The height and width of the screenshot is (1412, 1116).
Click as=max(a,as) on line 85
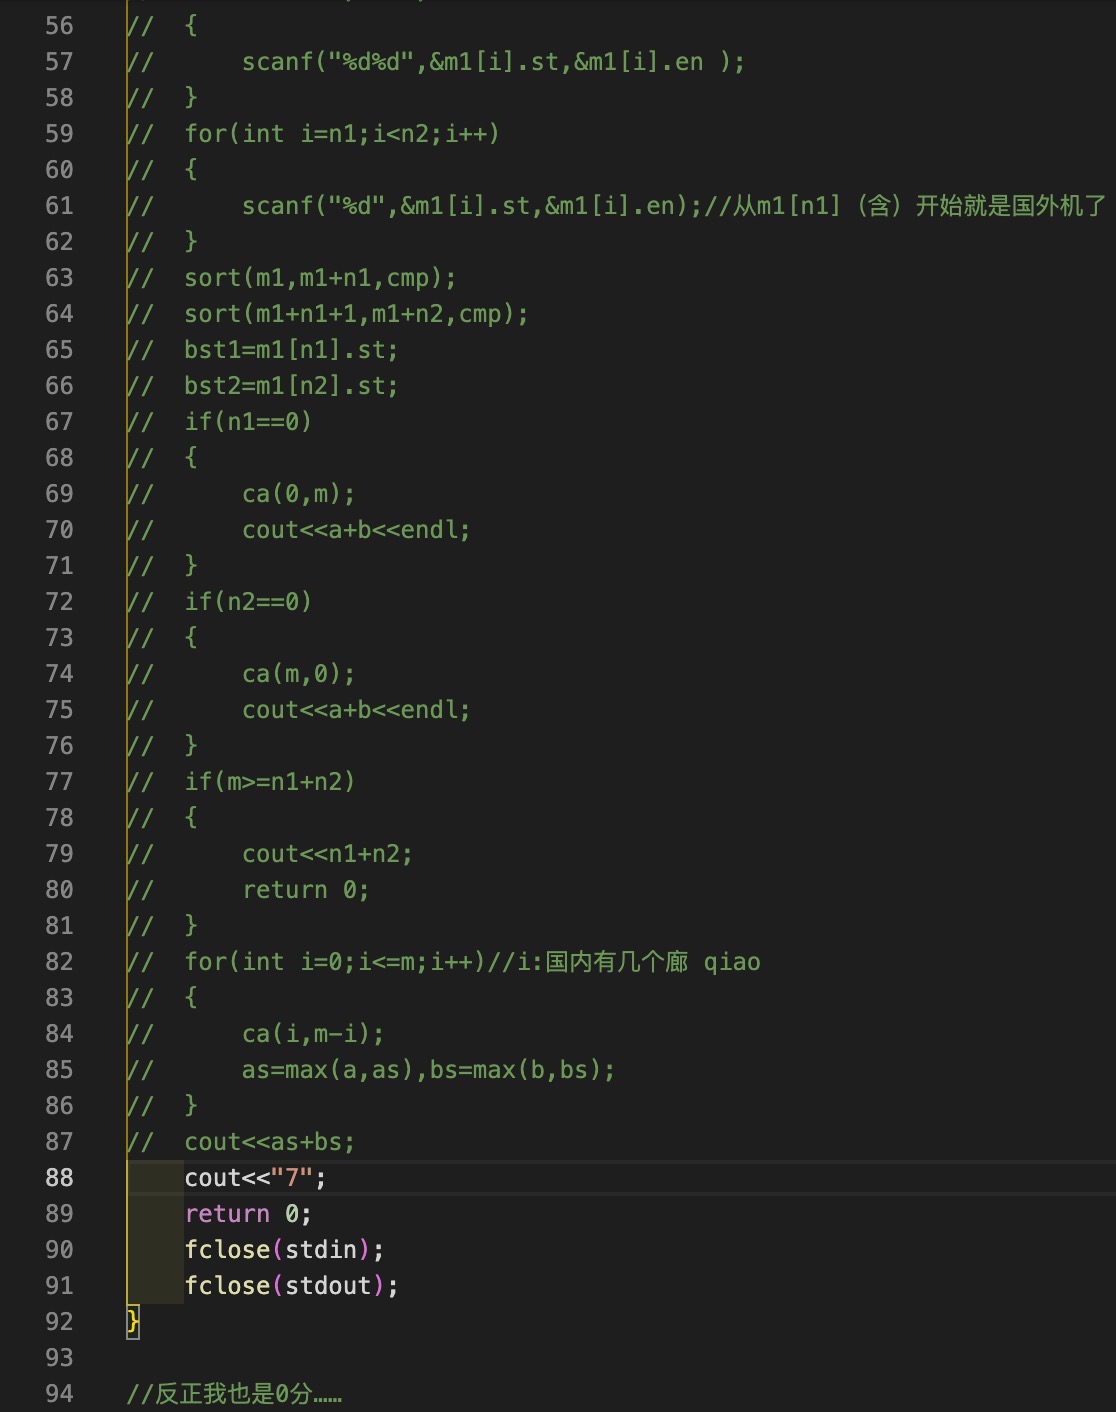[328, 1070]
